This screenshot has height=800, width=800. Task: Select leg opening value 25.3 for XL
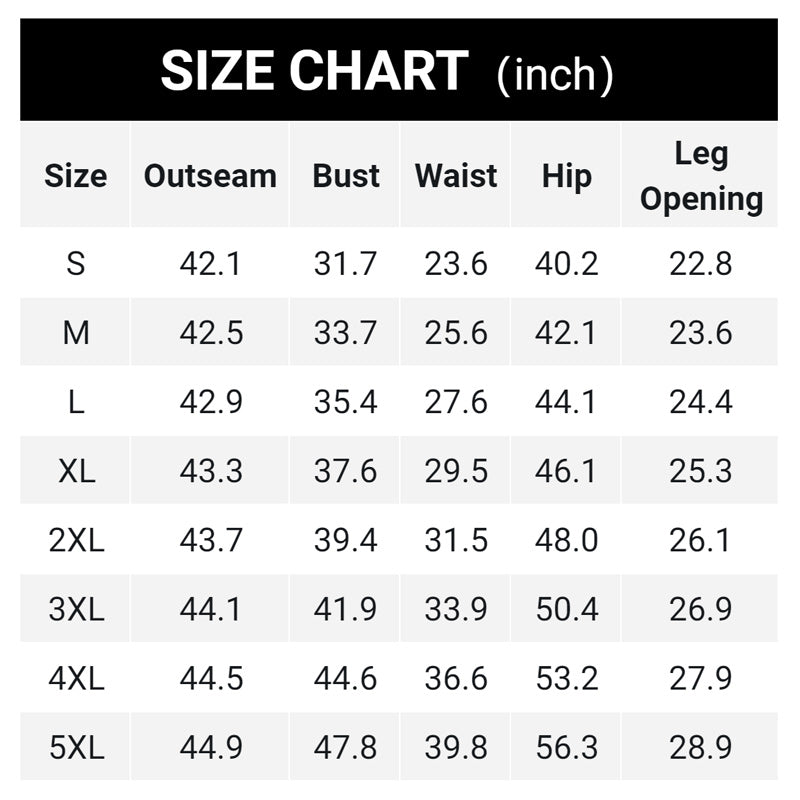(701, 471)
